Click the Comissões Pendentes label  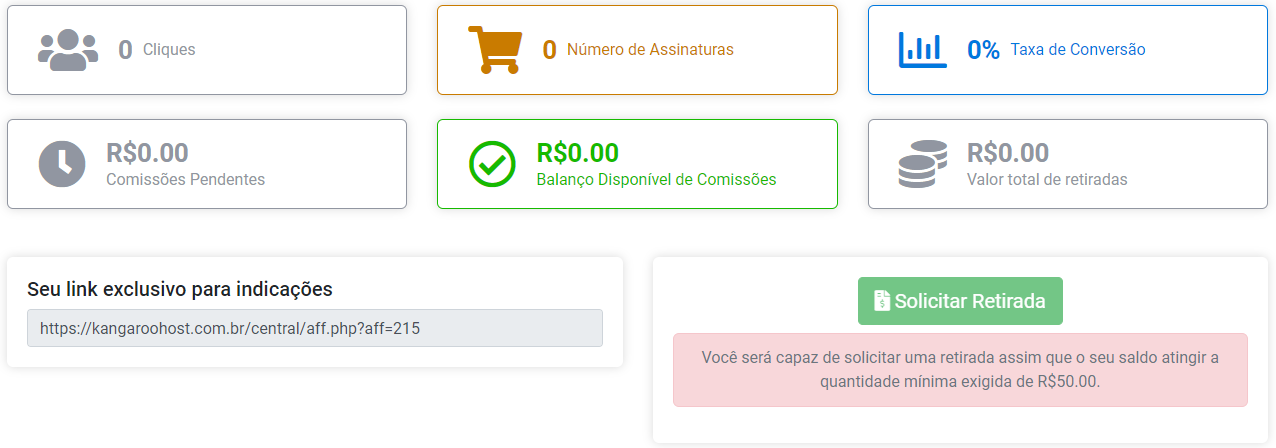[x=185, y=180]
